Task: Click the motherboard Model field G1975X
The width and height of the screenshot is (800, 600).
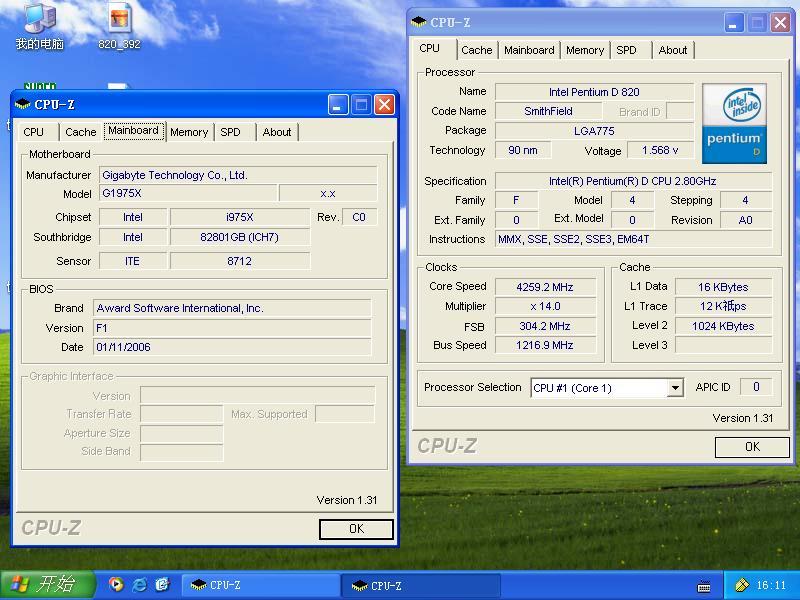Action: click(x=188, y=193)
